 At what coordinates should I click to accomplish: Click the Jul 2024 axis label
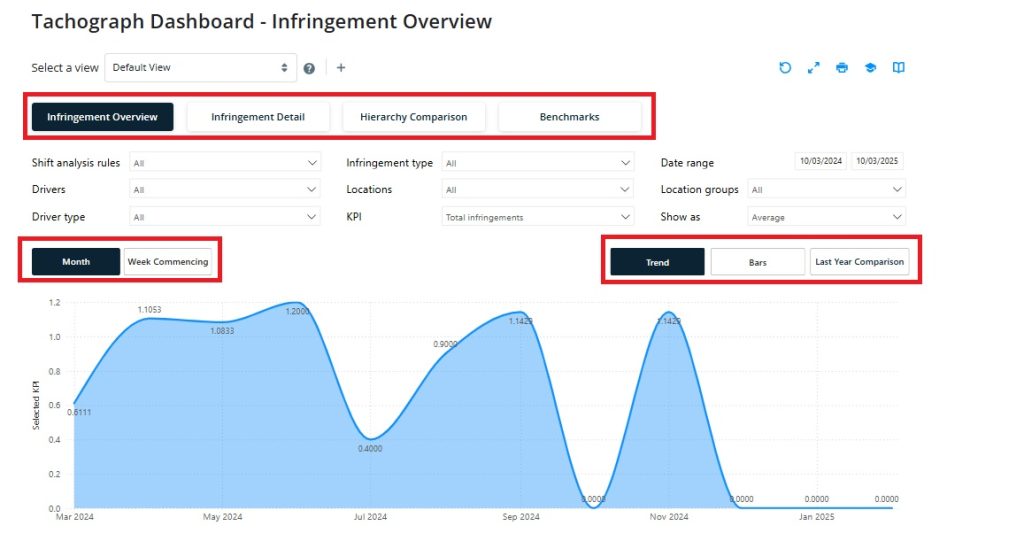[x=370, y=517]
